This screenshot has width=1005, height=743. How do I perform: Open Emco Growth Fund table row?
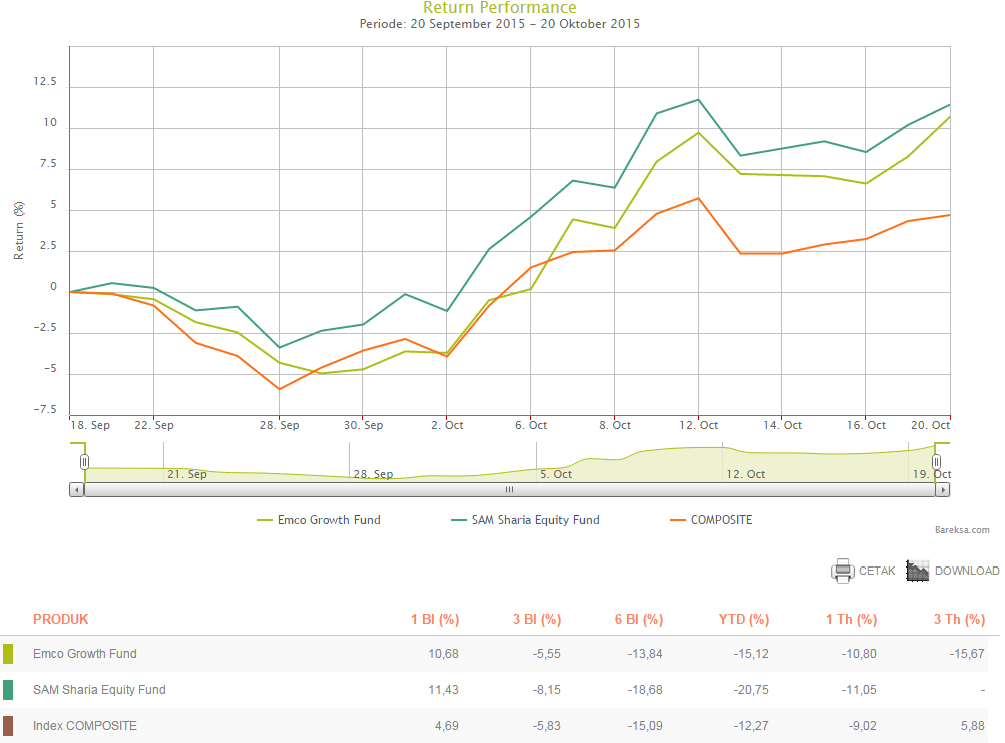[x=85, y=654]
